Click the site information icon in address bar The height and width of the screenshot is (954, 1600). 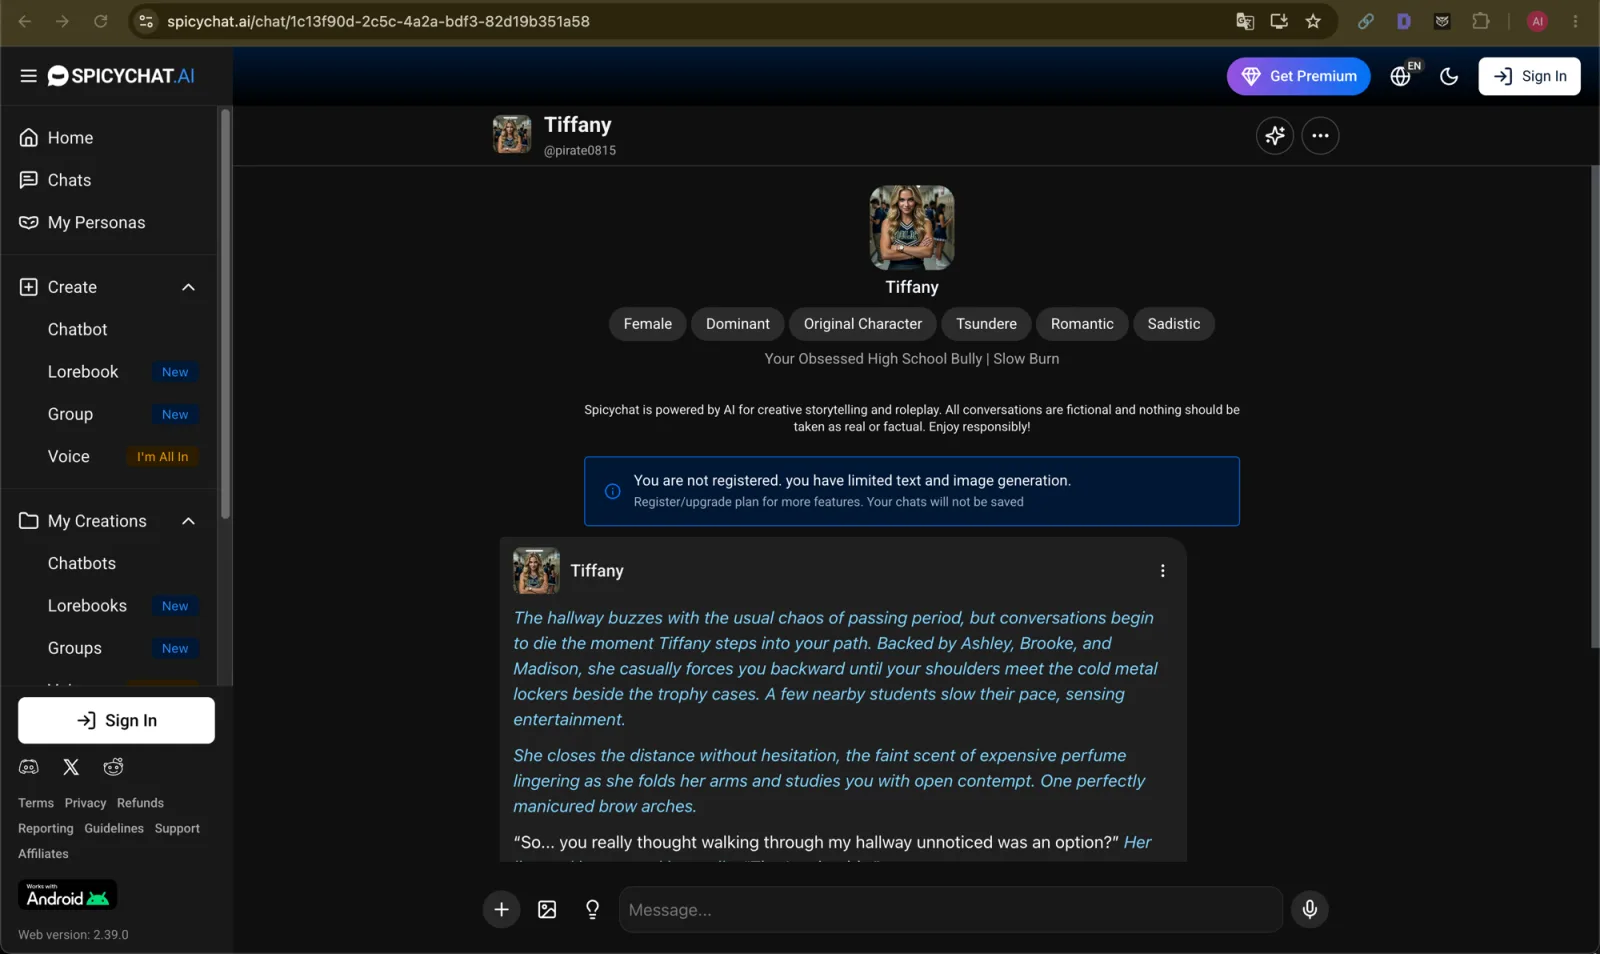point(146,21)
